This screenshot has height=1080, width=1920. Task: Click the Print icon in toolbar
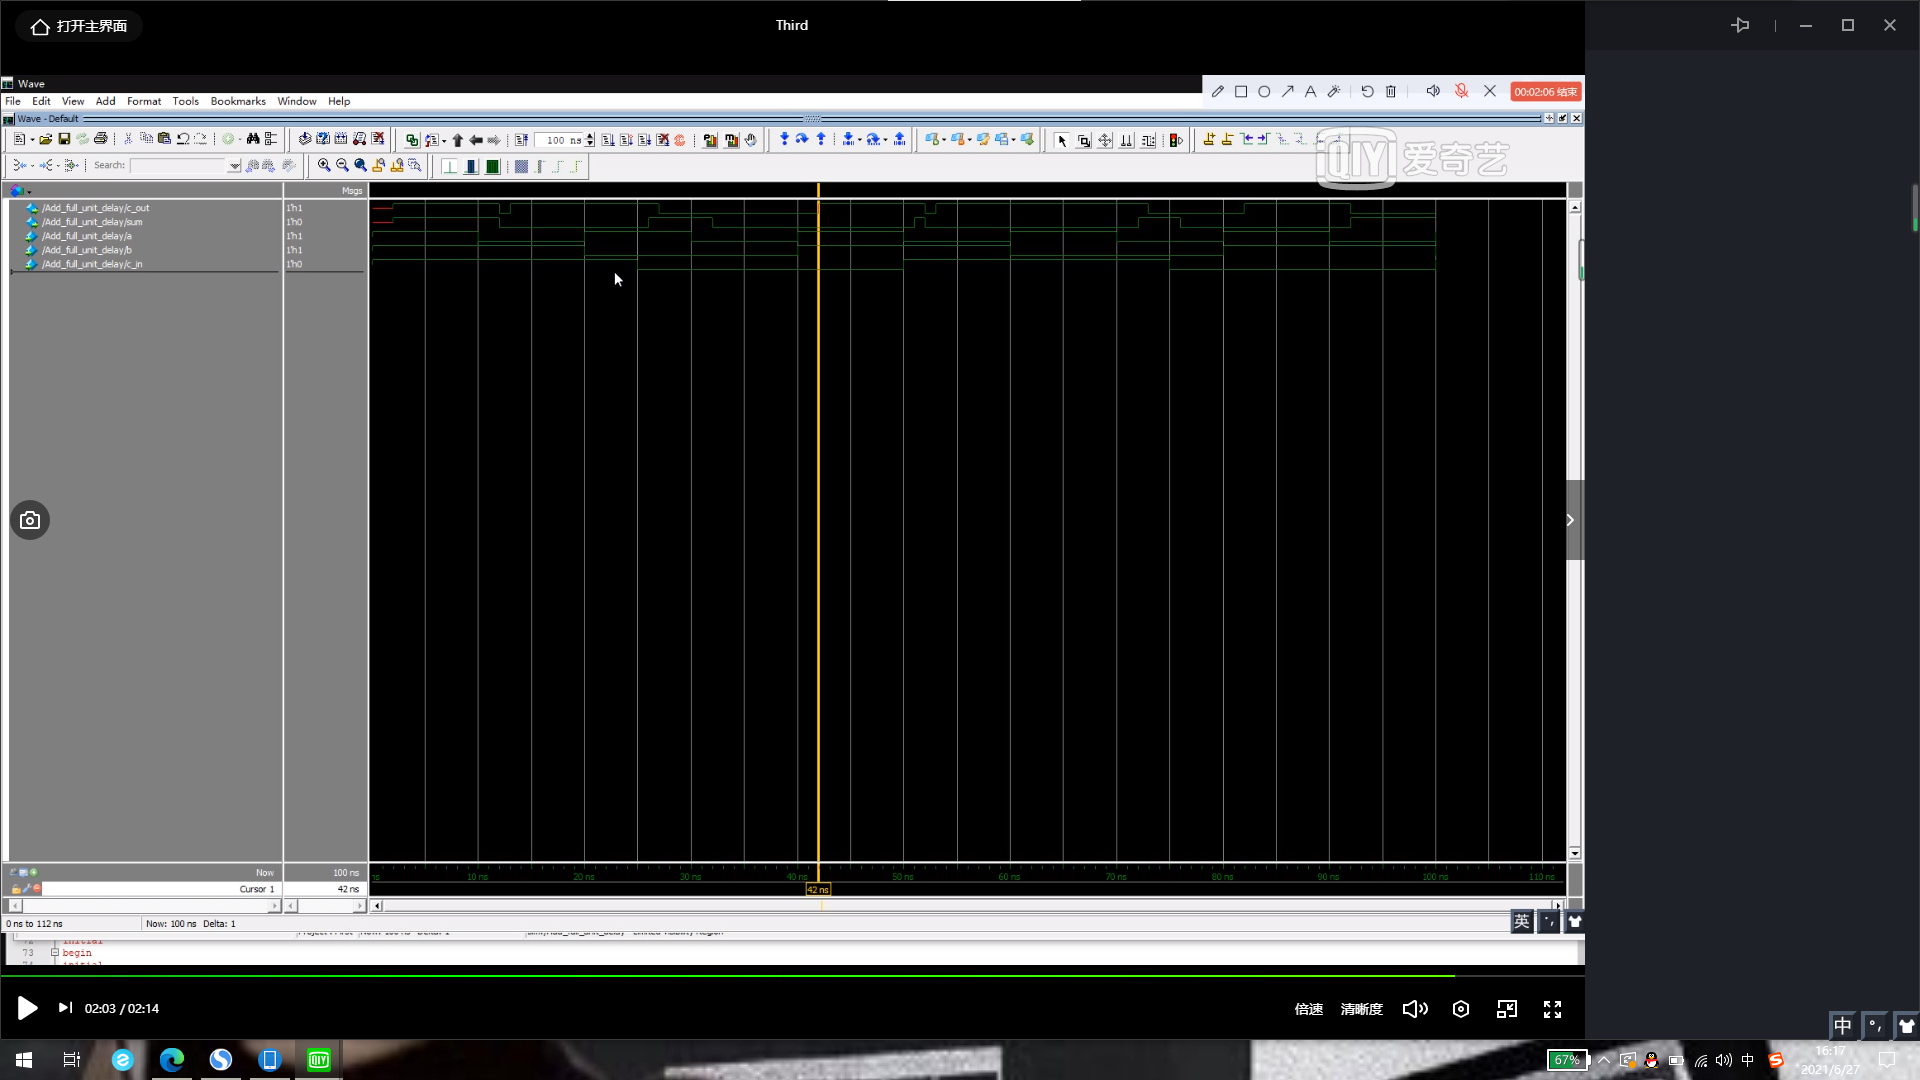coord(100,140)
